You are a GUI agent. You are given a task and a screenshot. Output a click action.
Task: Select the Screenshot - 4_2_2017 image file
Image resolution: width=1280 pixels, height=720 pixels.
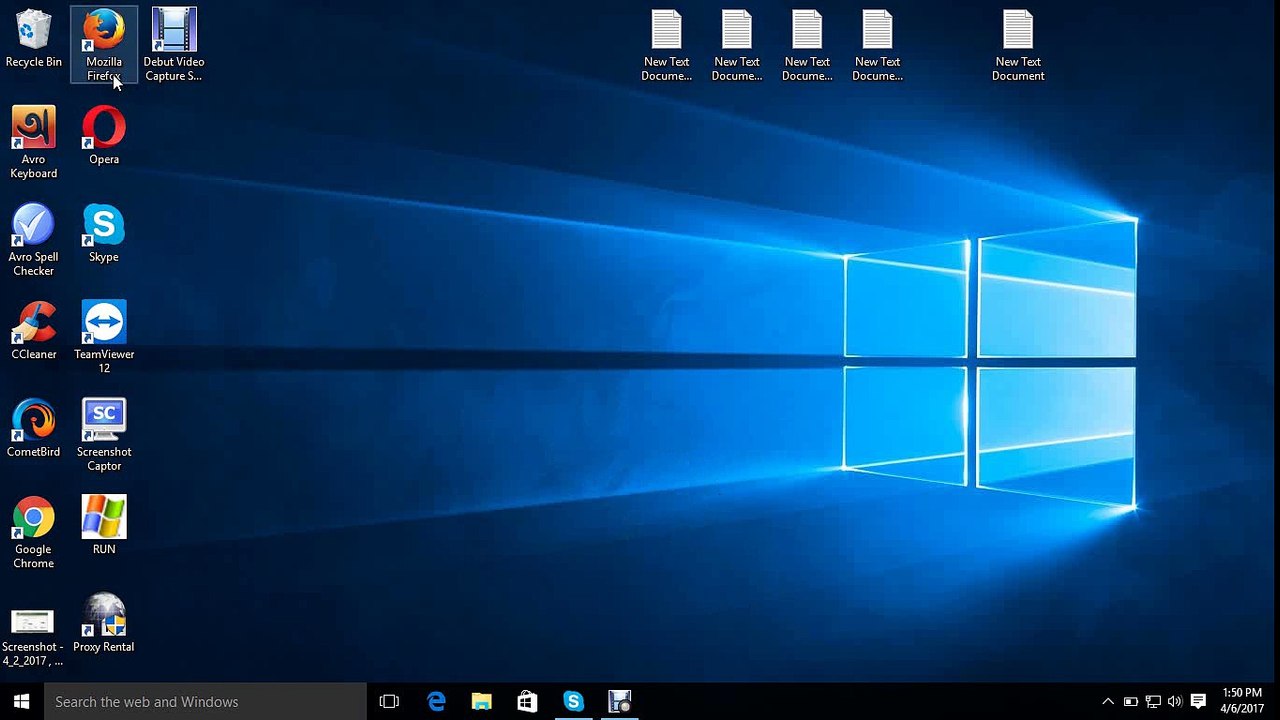click(x=32, y=637)
